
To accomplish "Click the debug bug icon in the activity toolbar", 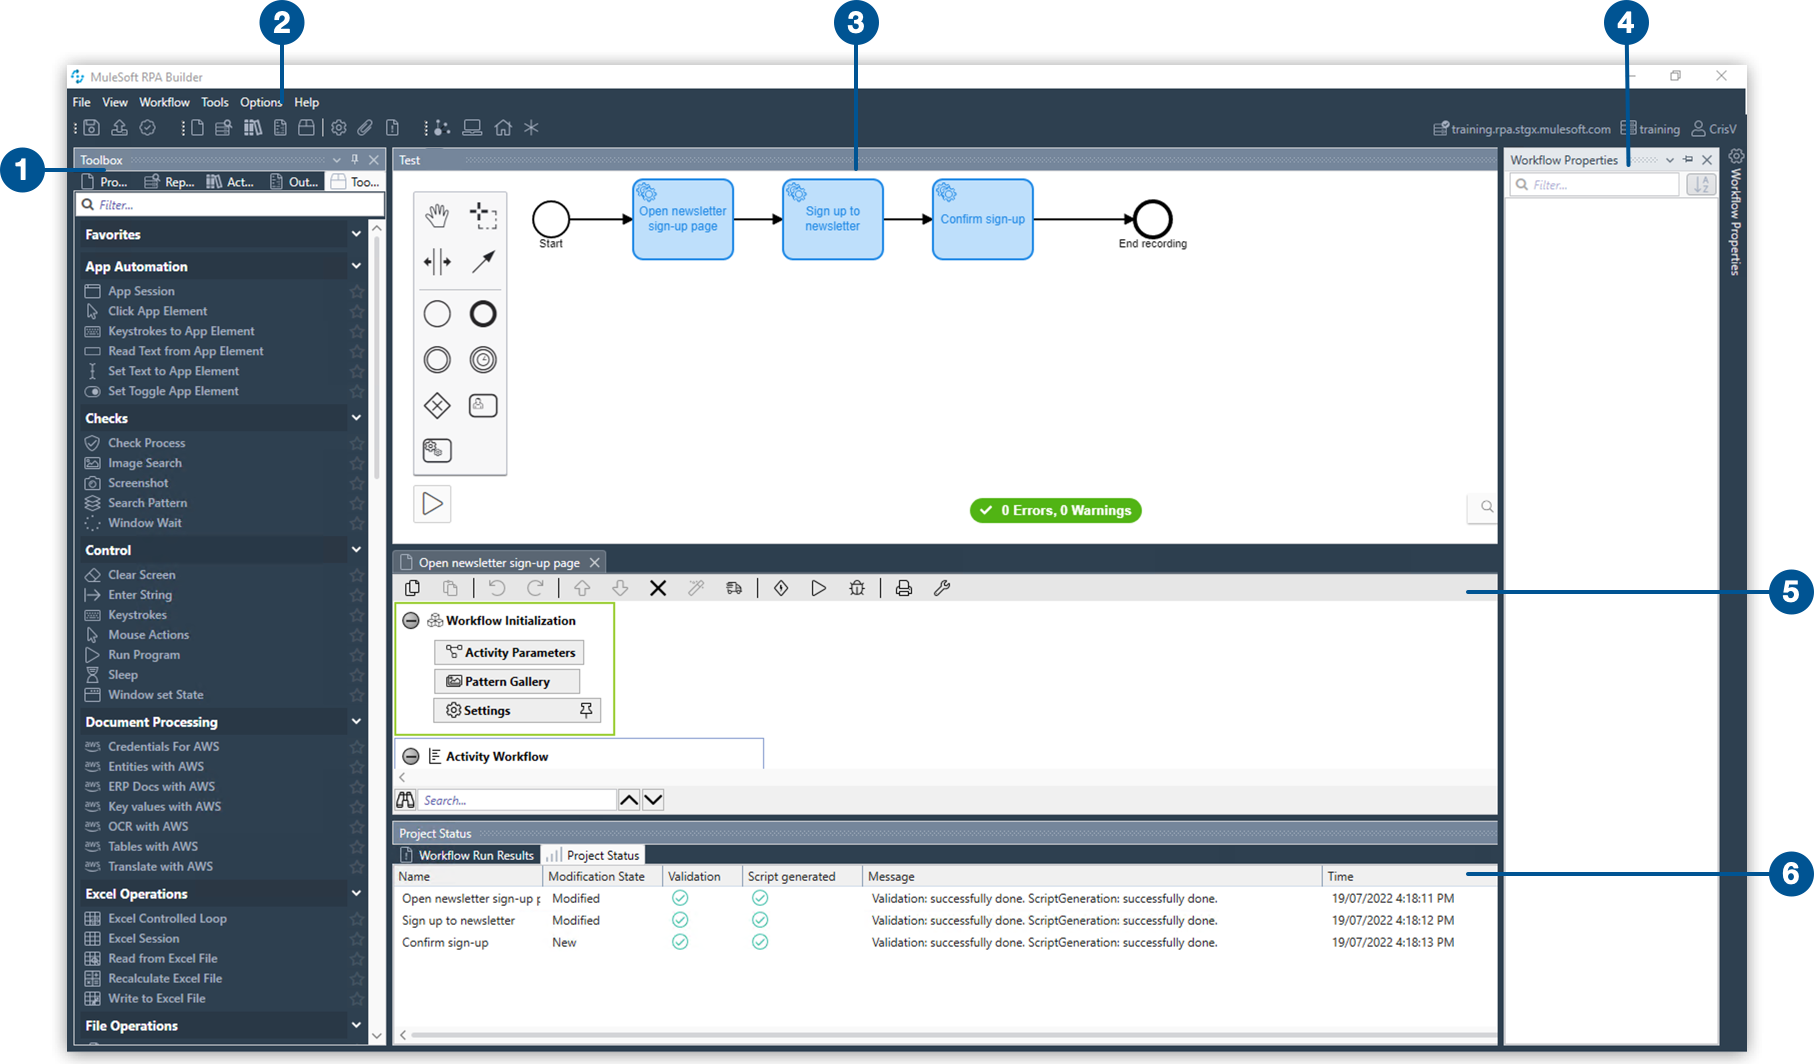I will (x=857, y=588).
